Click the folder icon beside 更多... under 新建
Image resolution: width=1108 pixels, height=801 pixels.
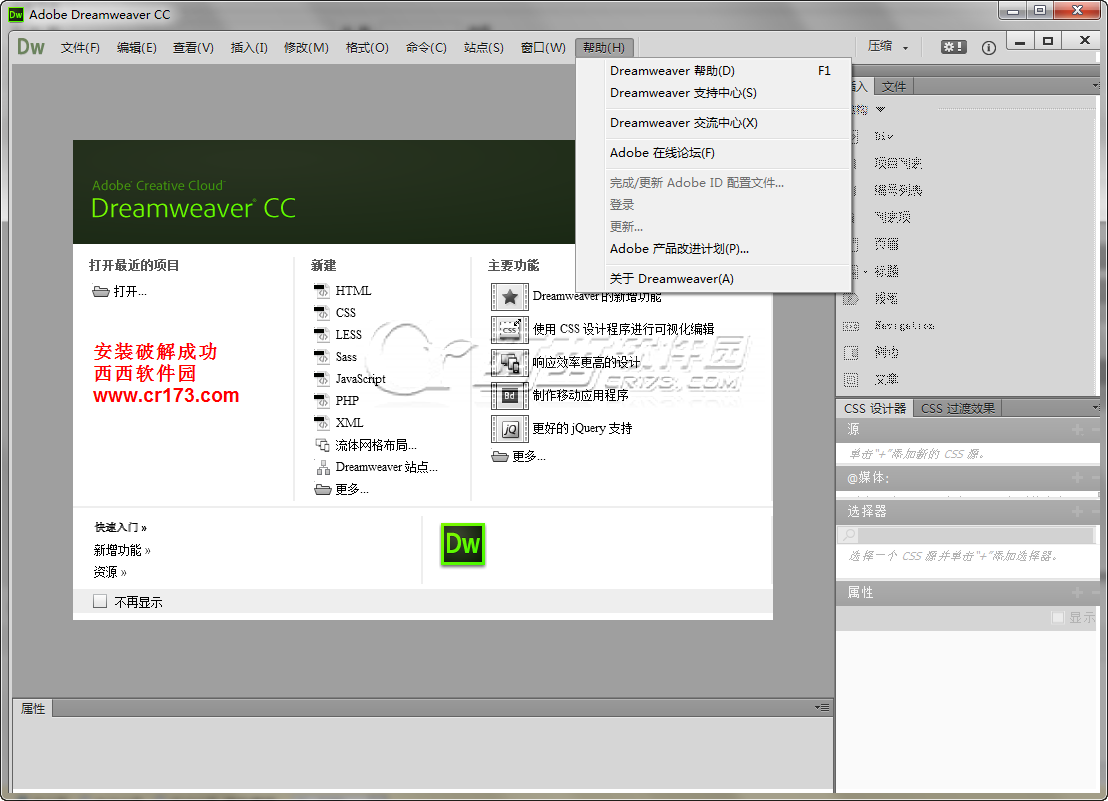(323, 490)
